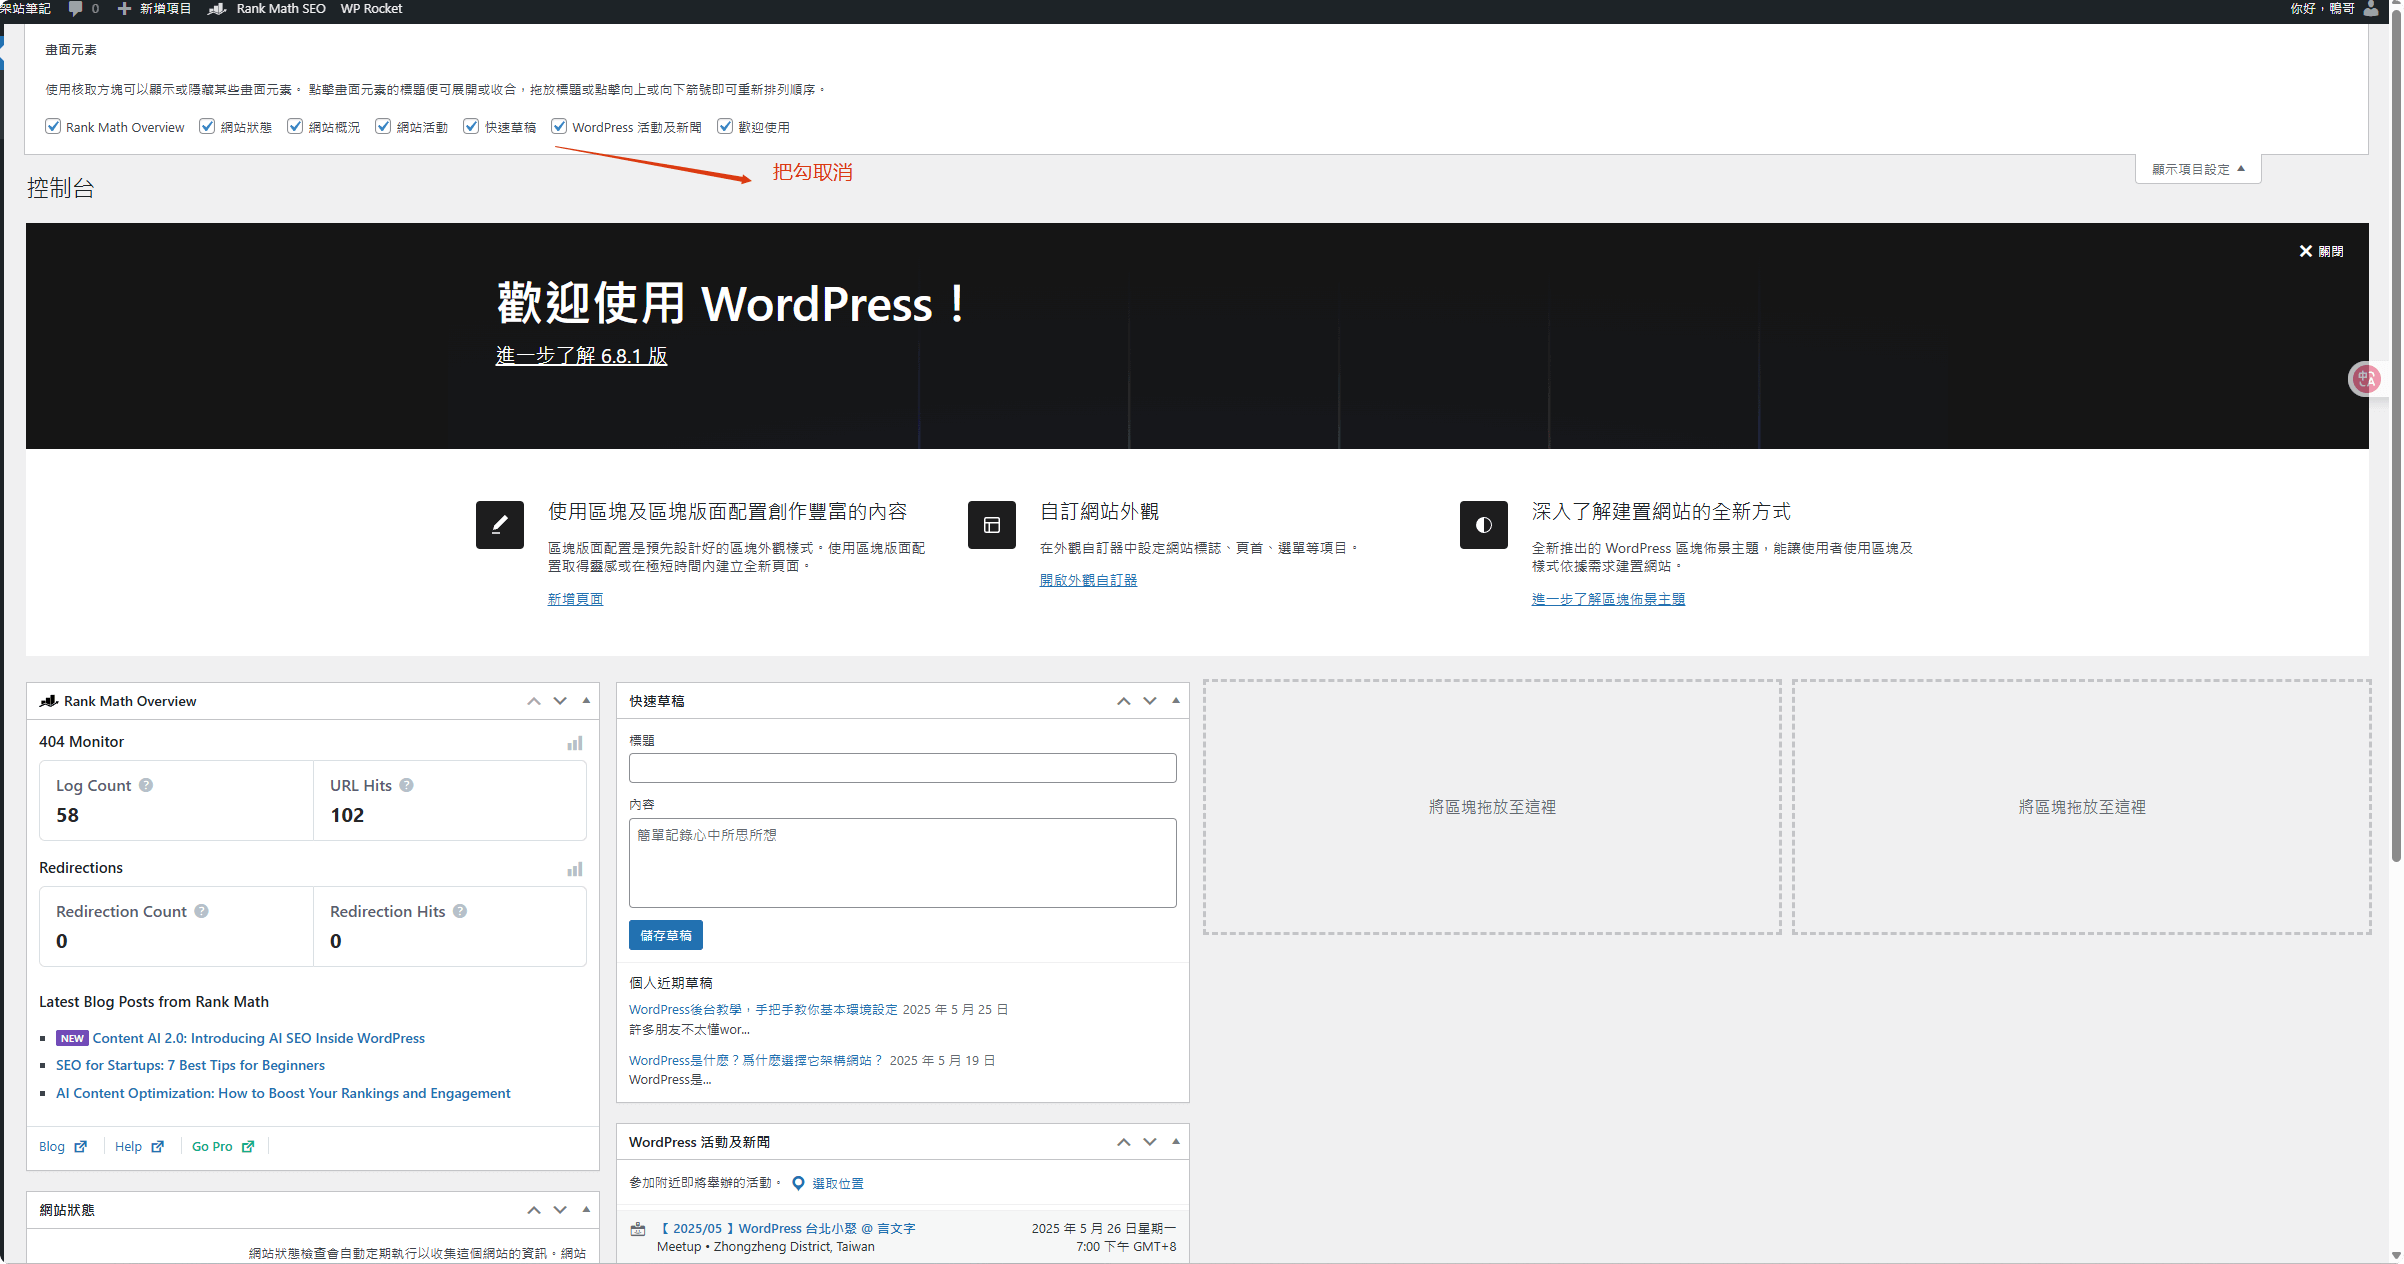Move Rank Math Overview widget down
This screenshot has width=2404, height=1264.
click(x=560, y=701)
